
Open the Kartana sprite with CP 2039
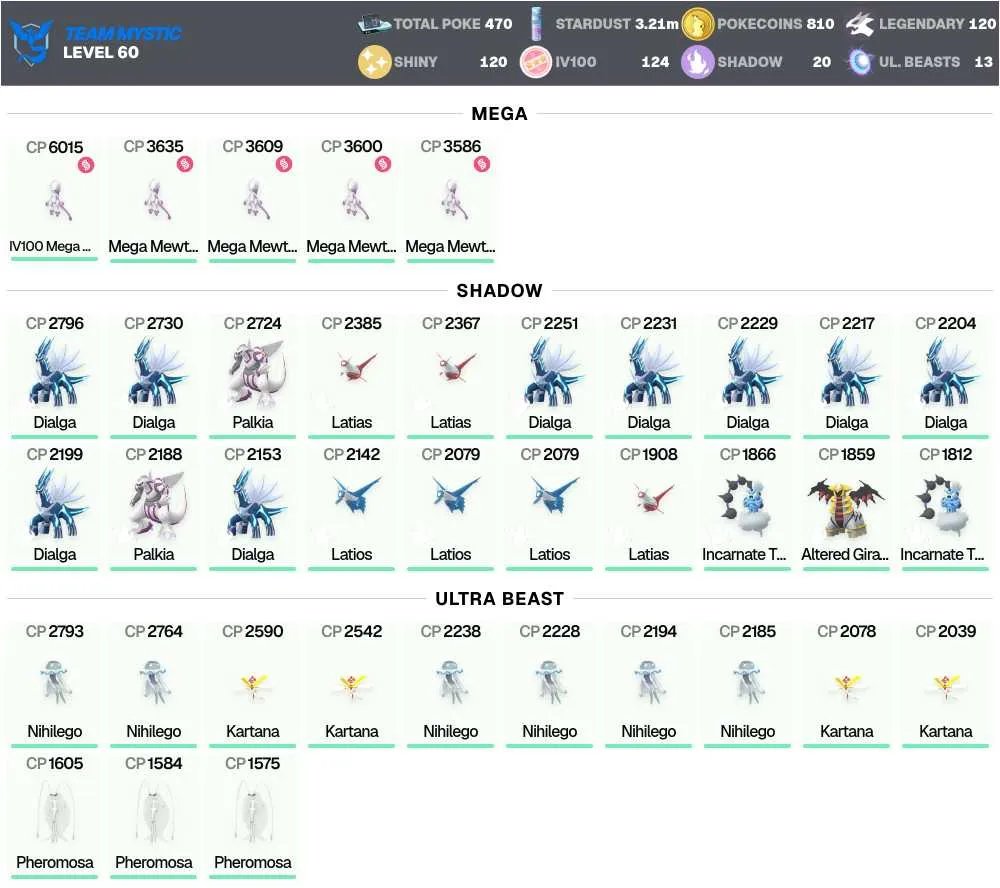coord(946,686)
